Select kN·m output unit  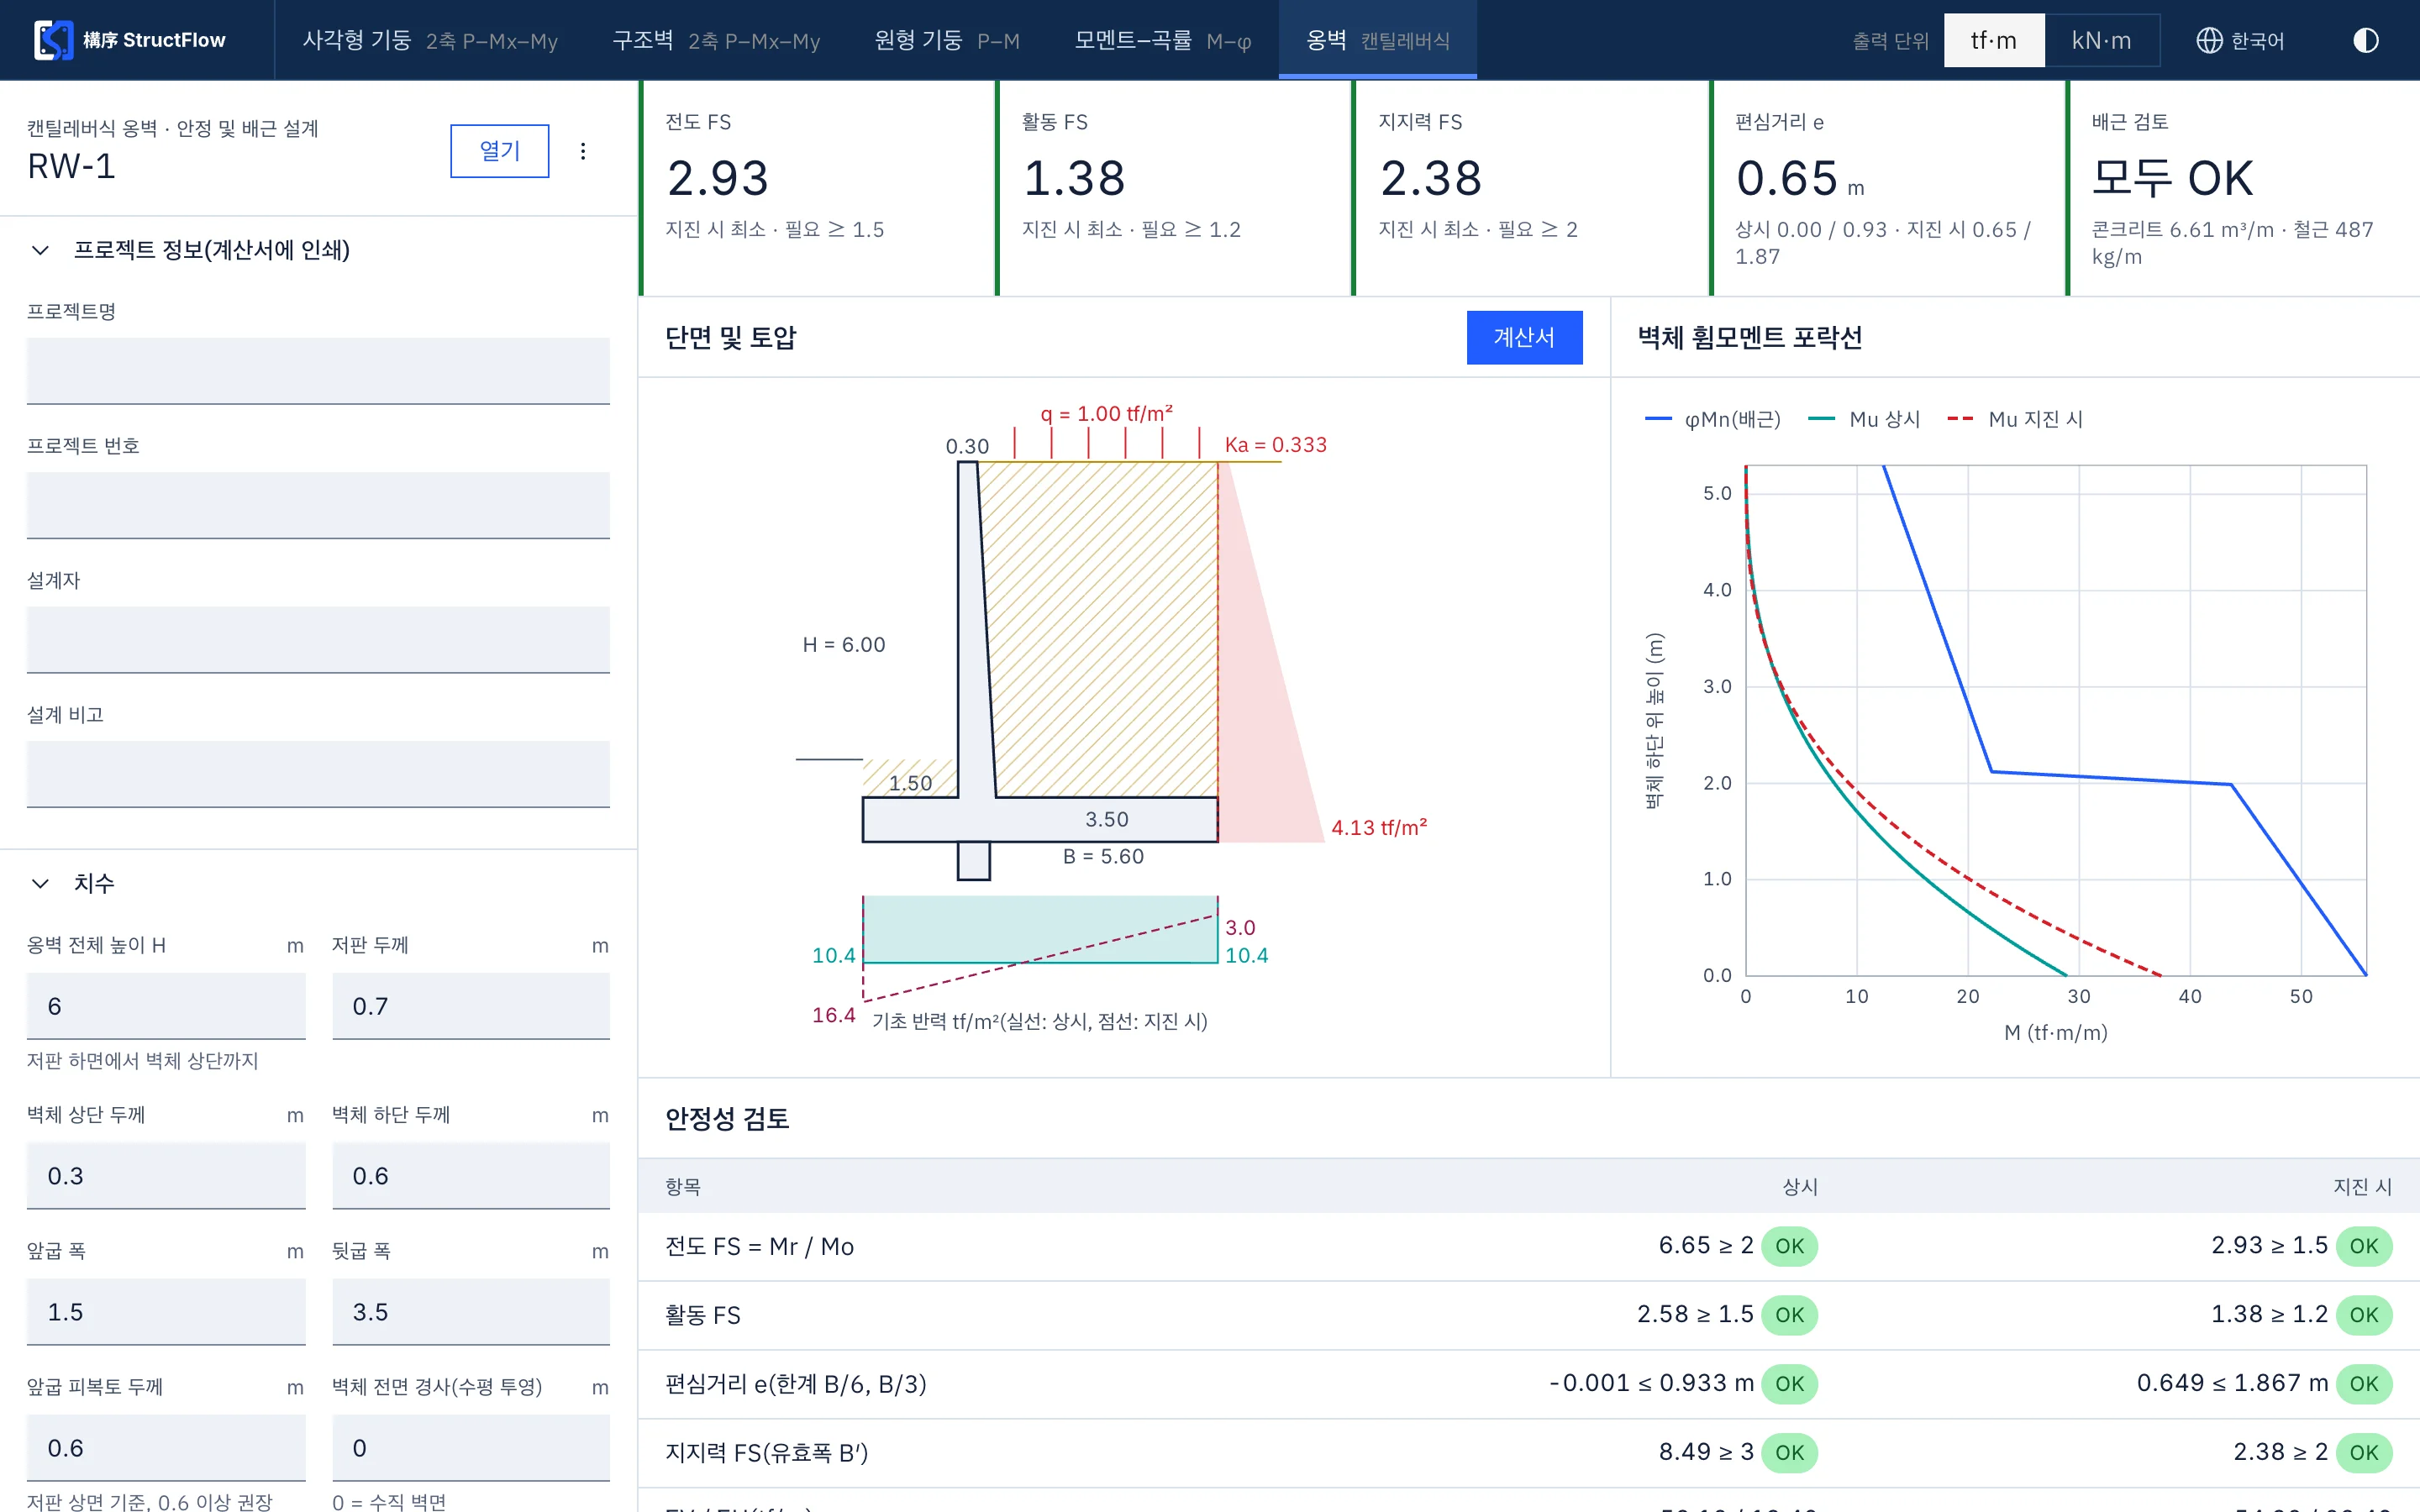2101,40
